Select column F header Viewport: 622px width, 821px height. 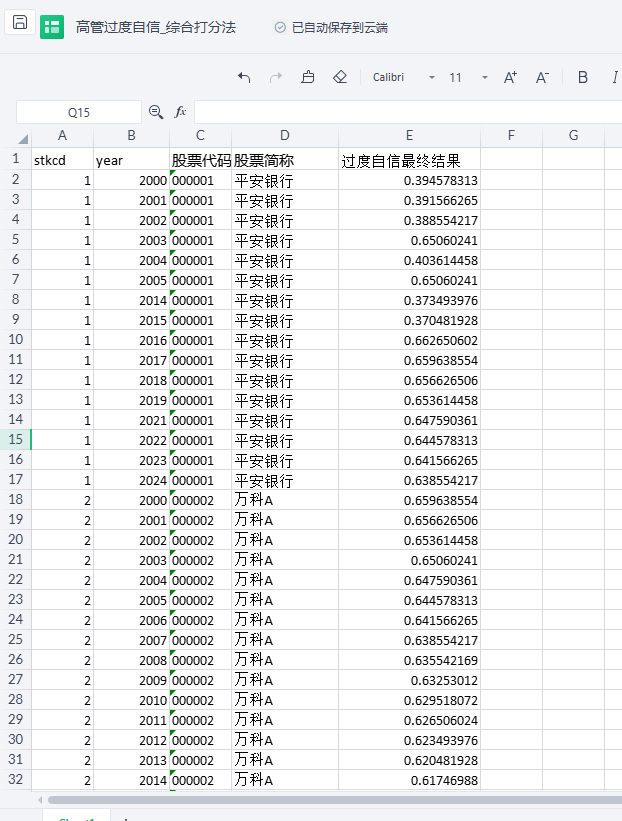[x=512, y=136]
